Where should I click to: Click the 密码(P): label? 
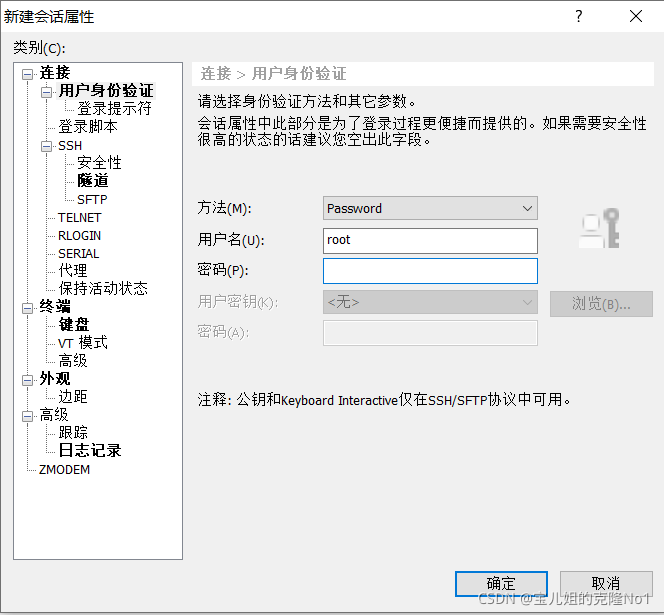(223, 270)
